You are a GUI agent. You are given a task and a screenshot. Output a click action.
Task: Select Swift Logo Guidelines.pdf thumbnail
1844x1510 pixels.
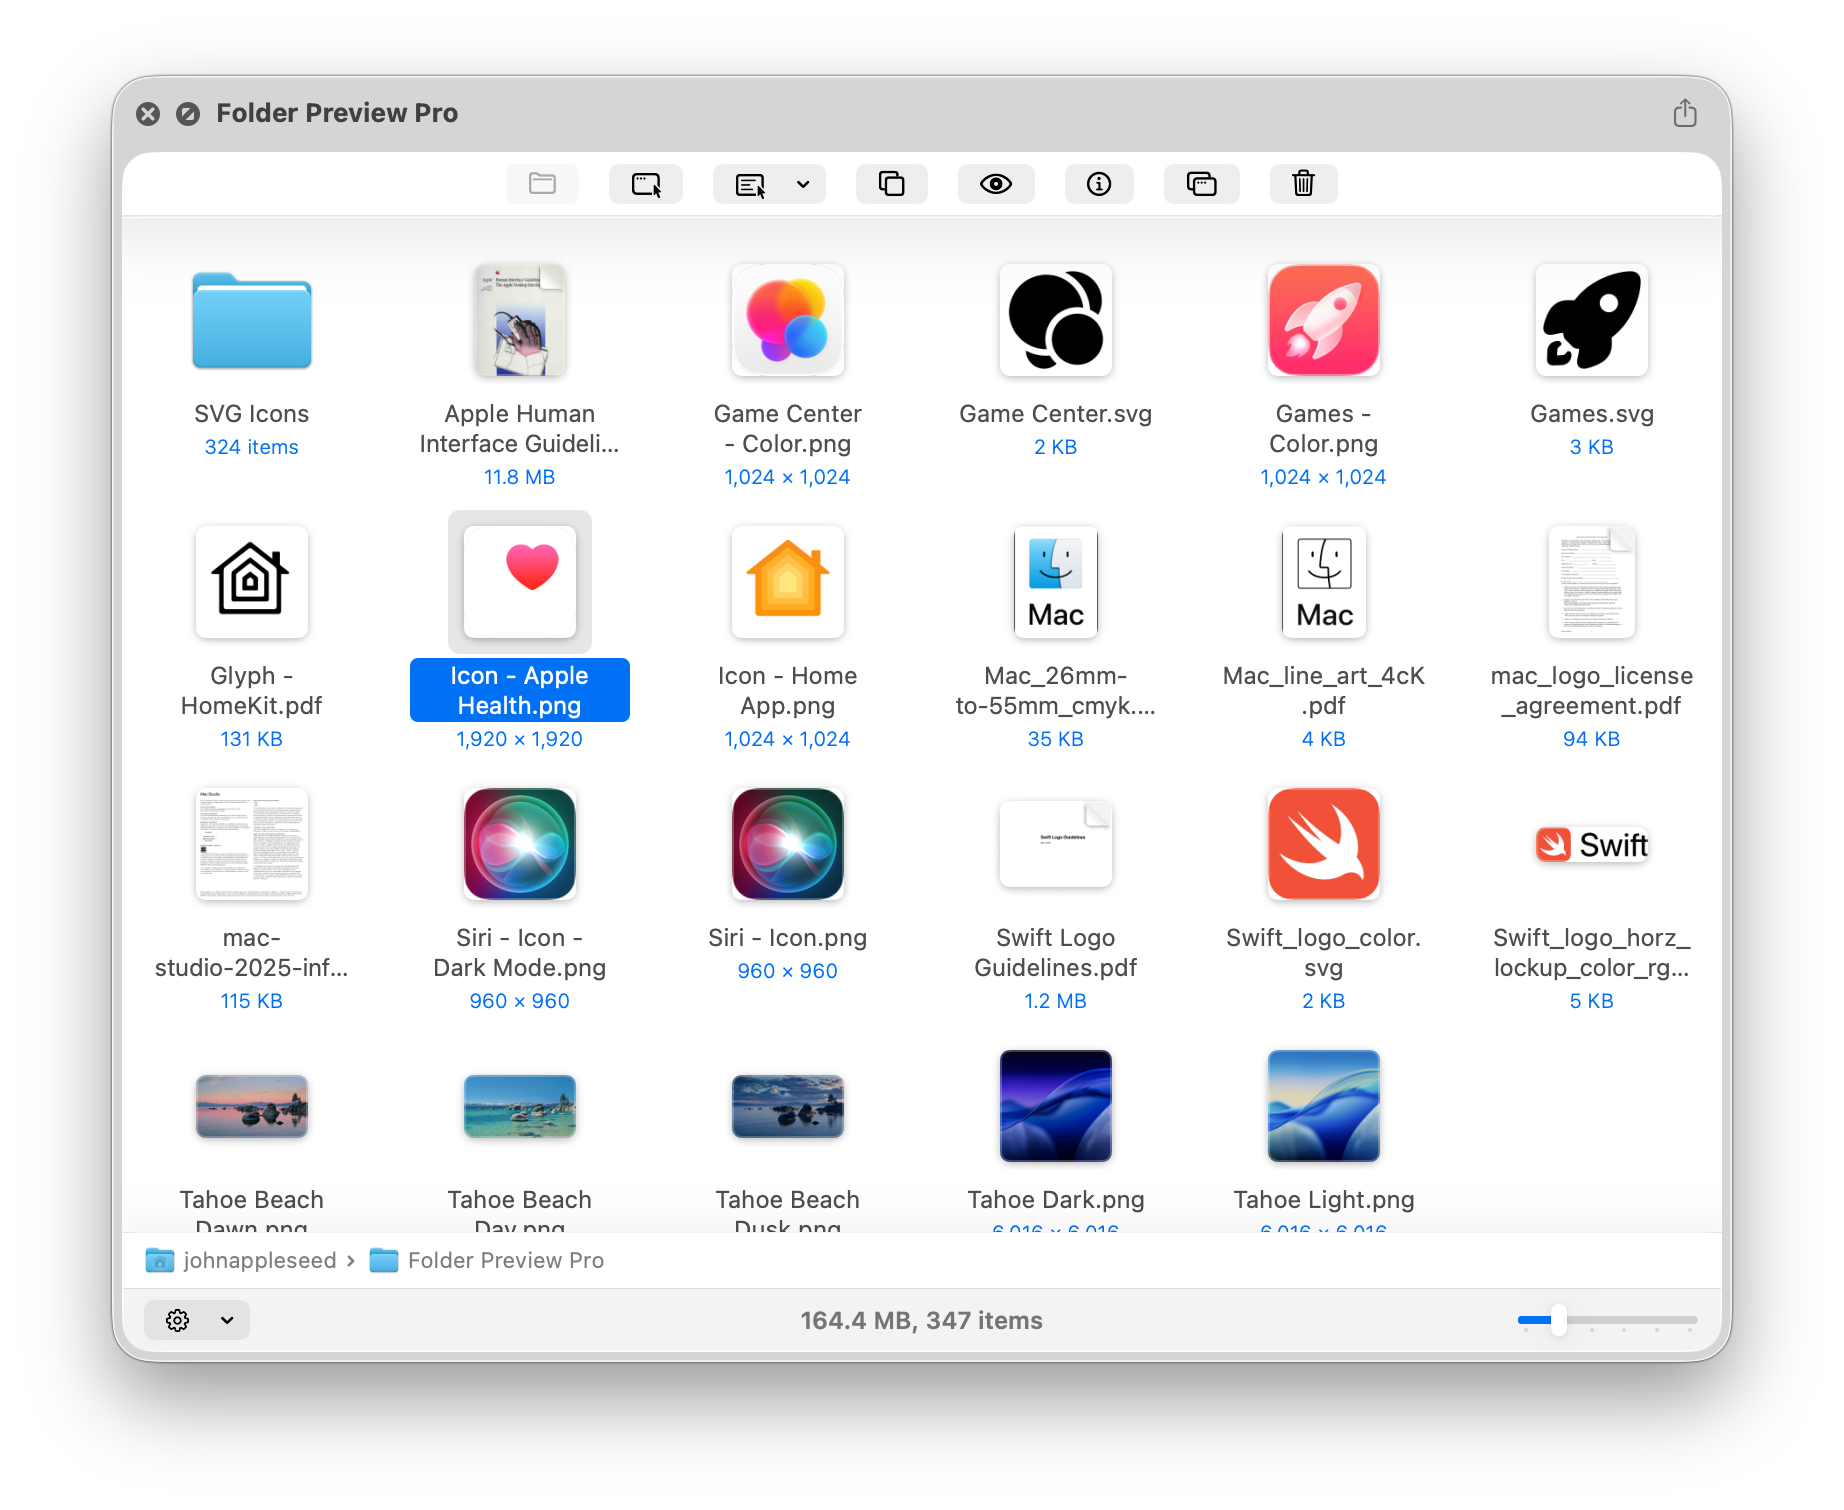tap(1056, 844)
